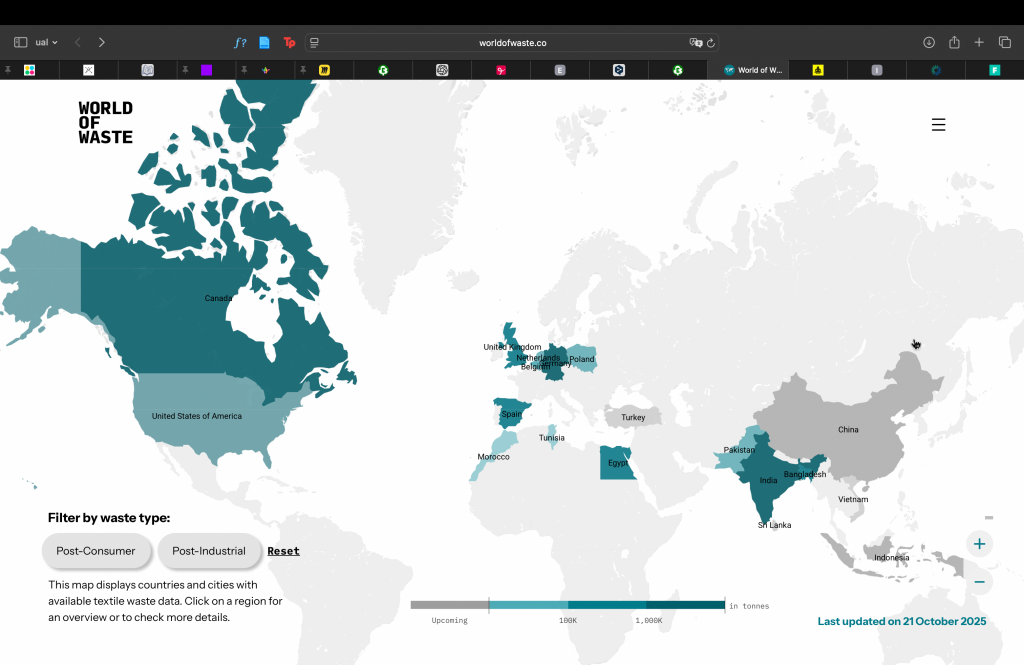
Task: Reset the waste type filter
Action: click(283, 551)
